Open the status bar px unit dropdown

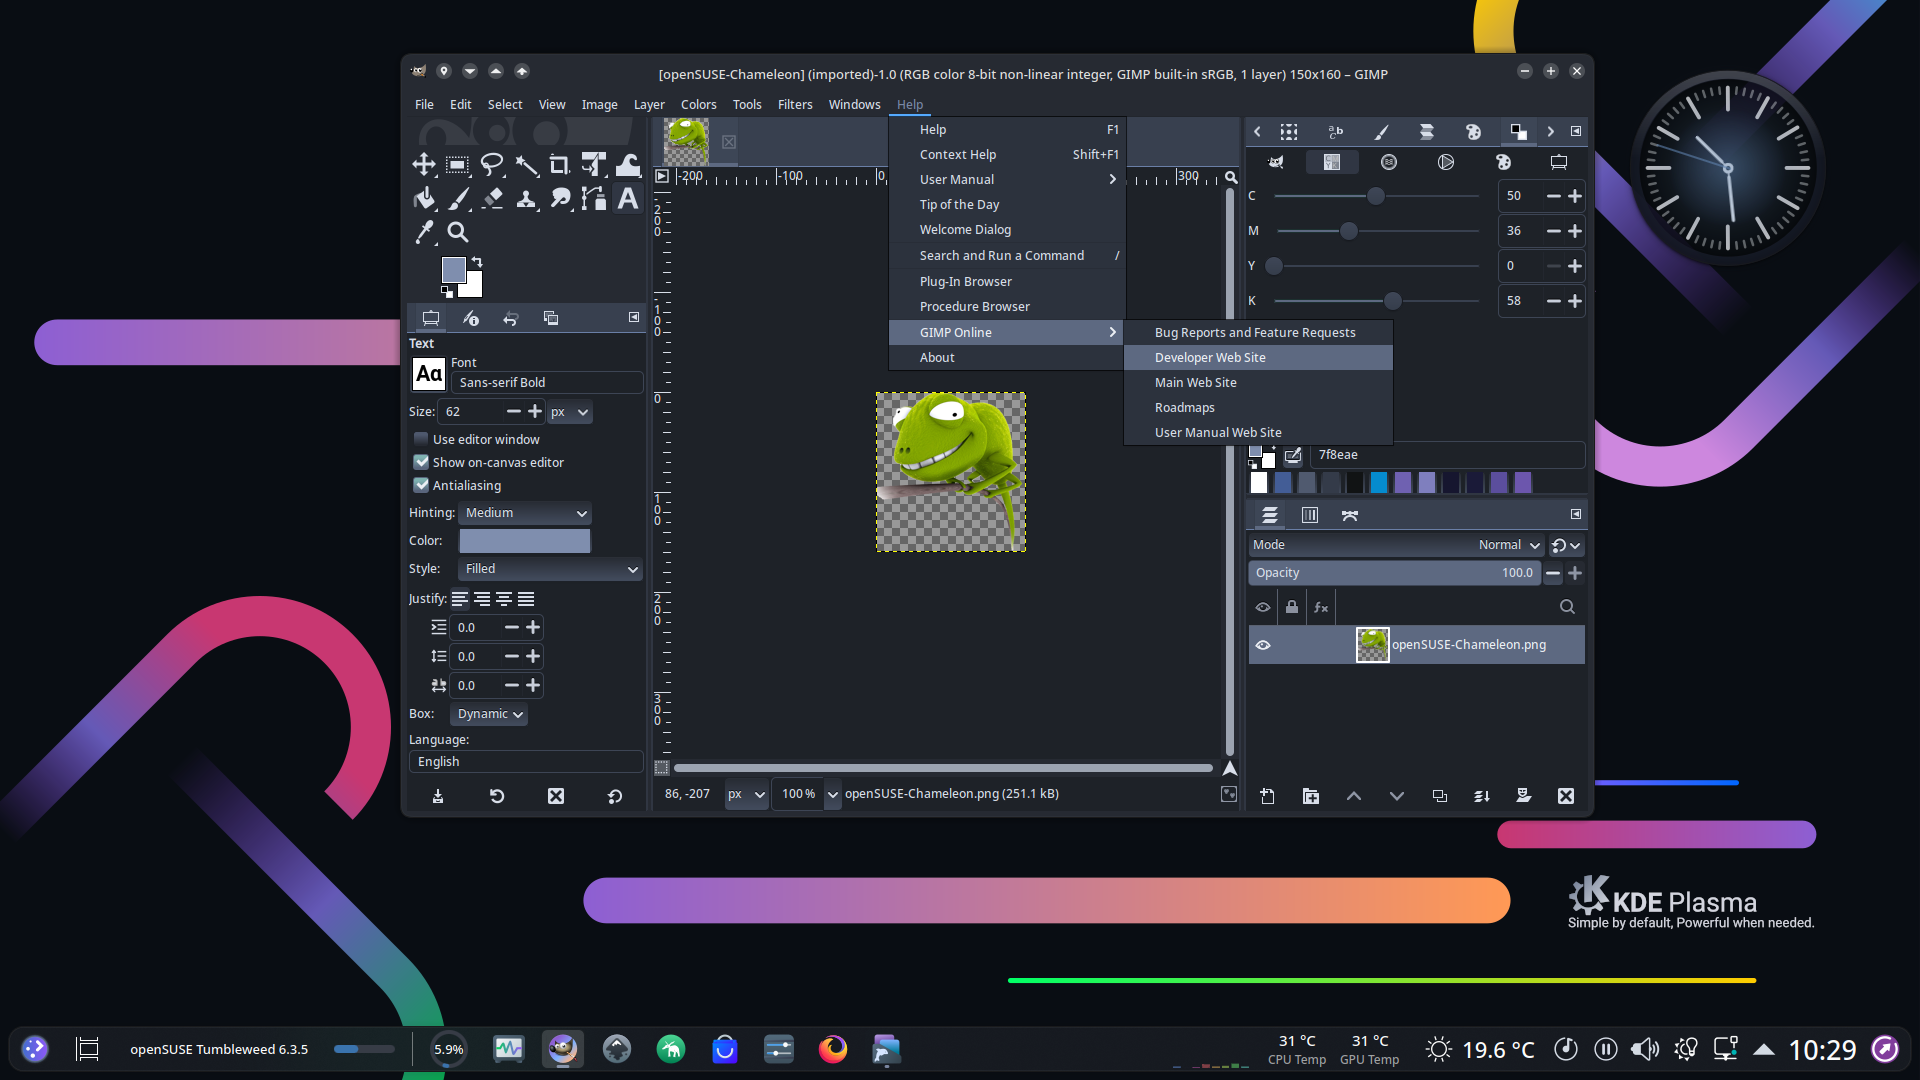pyautogui.click(x=746, y=794)
